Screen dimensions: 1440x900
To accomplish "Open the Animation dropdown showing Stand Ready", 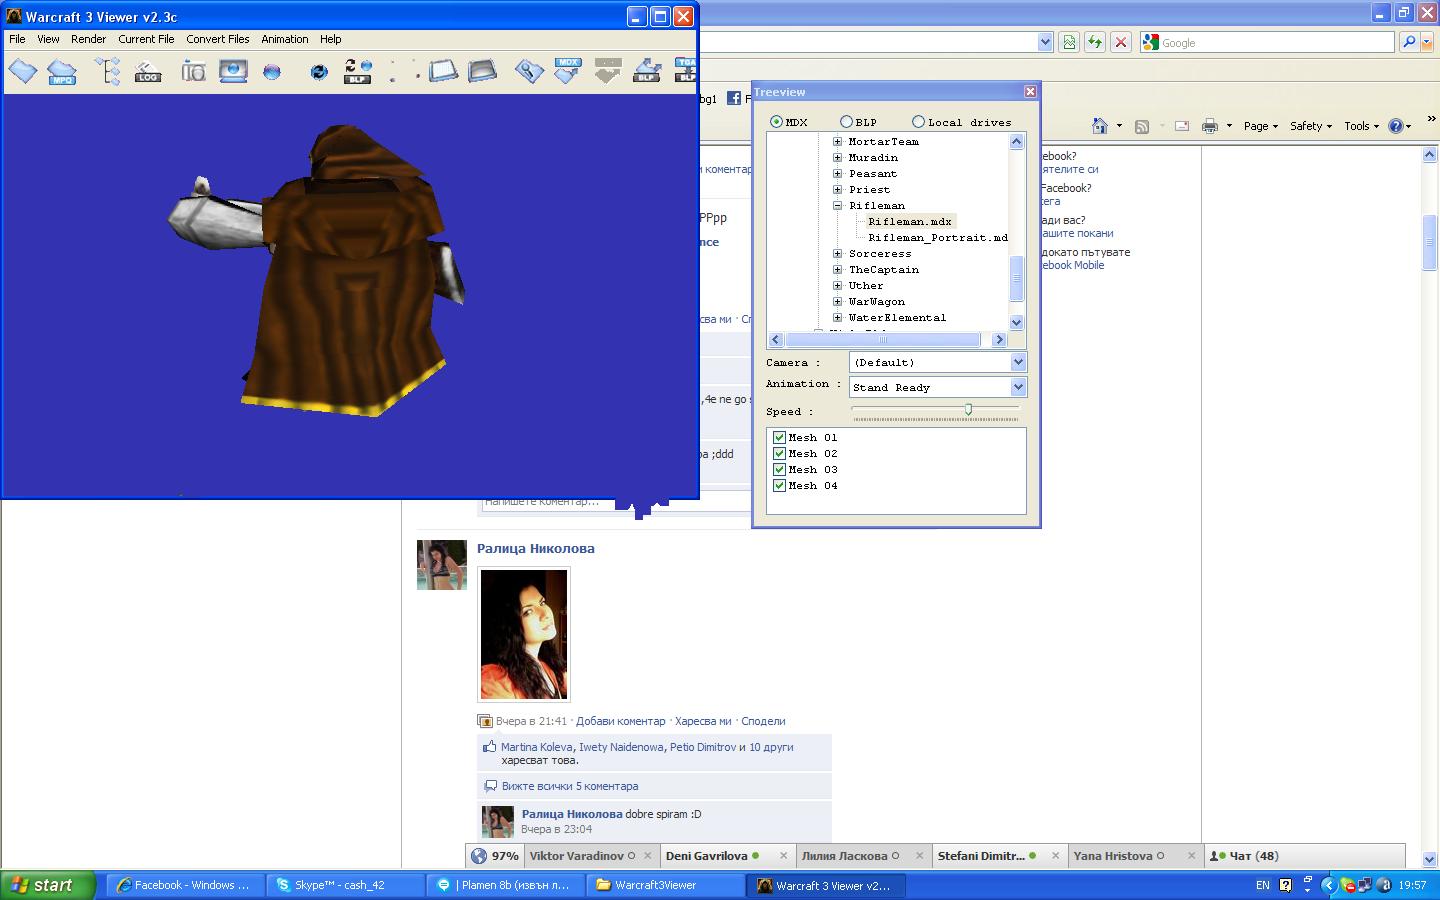I will [1018, 387].
